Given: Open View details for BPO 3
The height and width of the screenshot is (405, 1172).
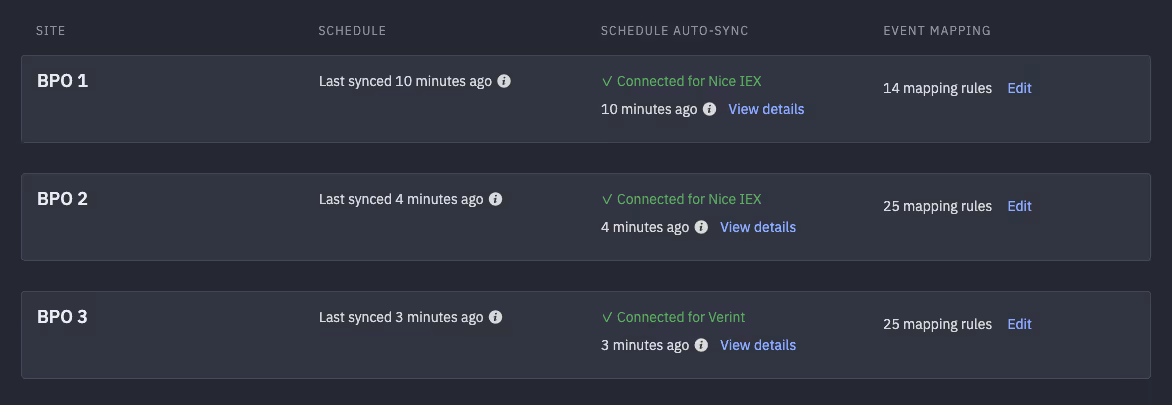Looking at the screenshot, I should tap(758, 345).
